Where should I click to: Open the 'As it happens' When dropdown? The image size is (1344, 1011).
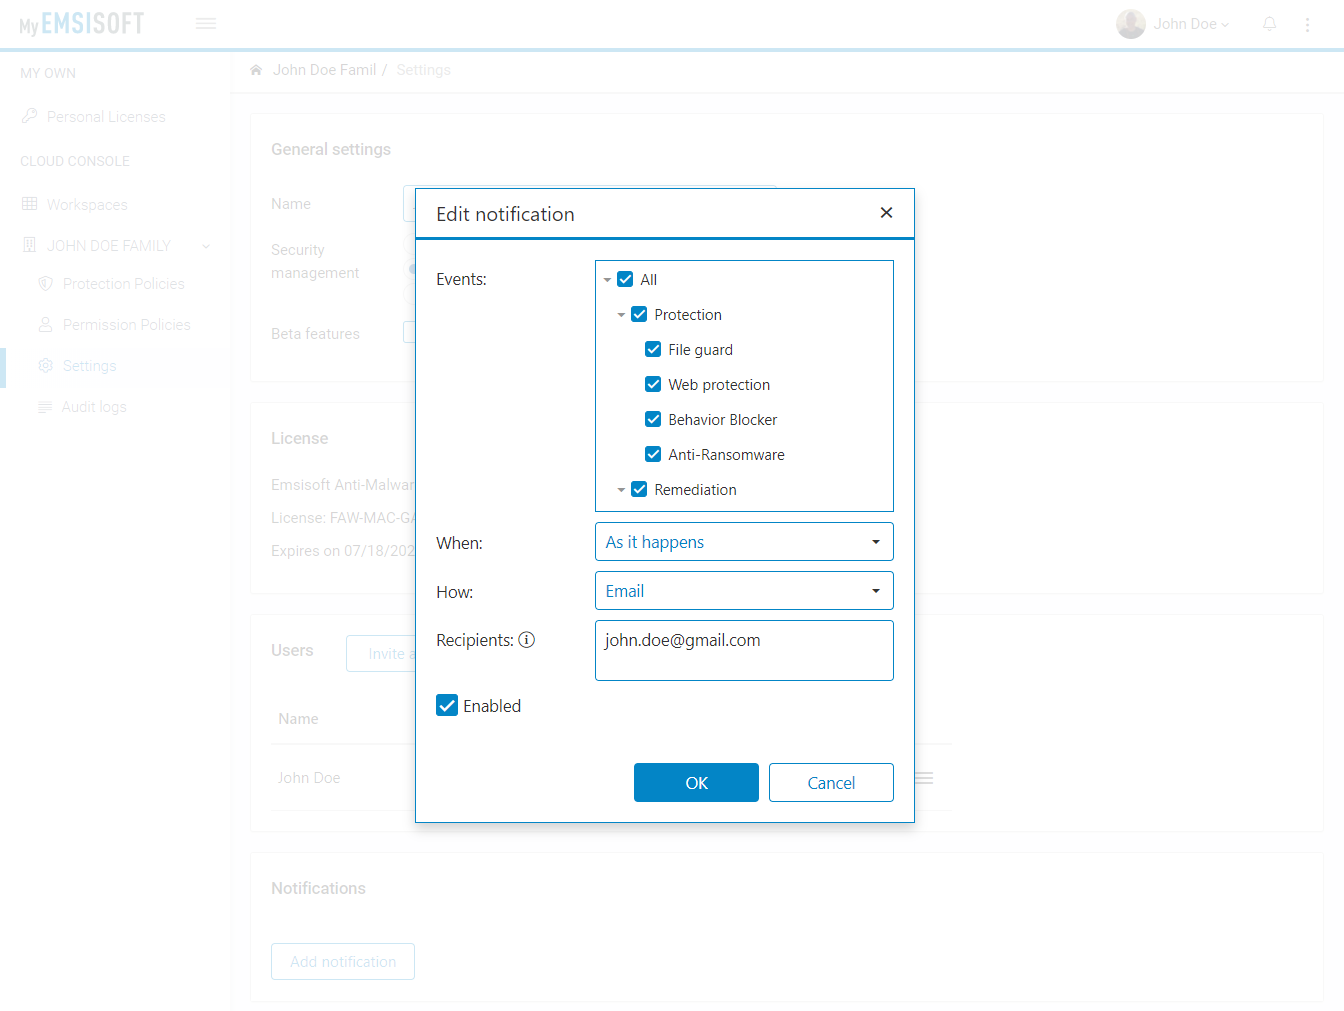pos(744,541)
